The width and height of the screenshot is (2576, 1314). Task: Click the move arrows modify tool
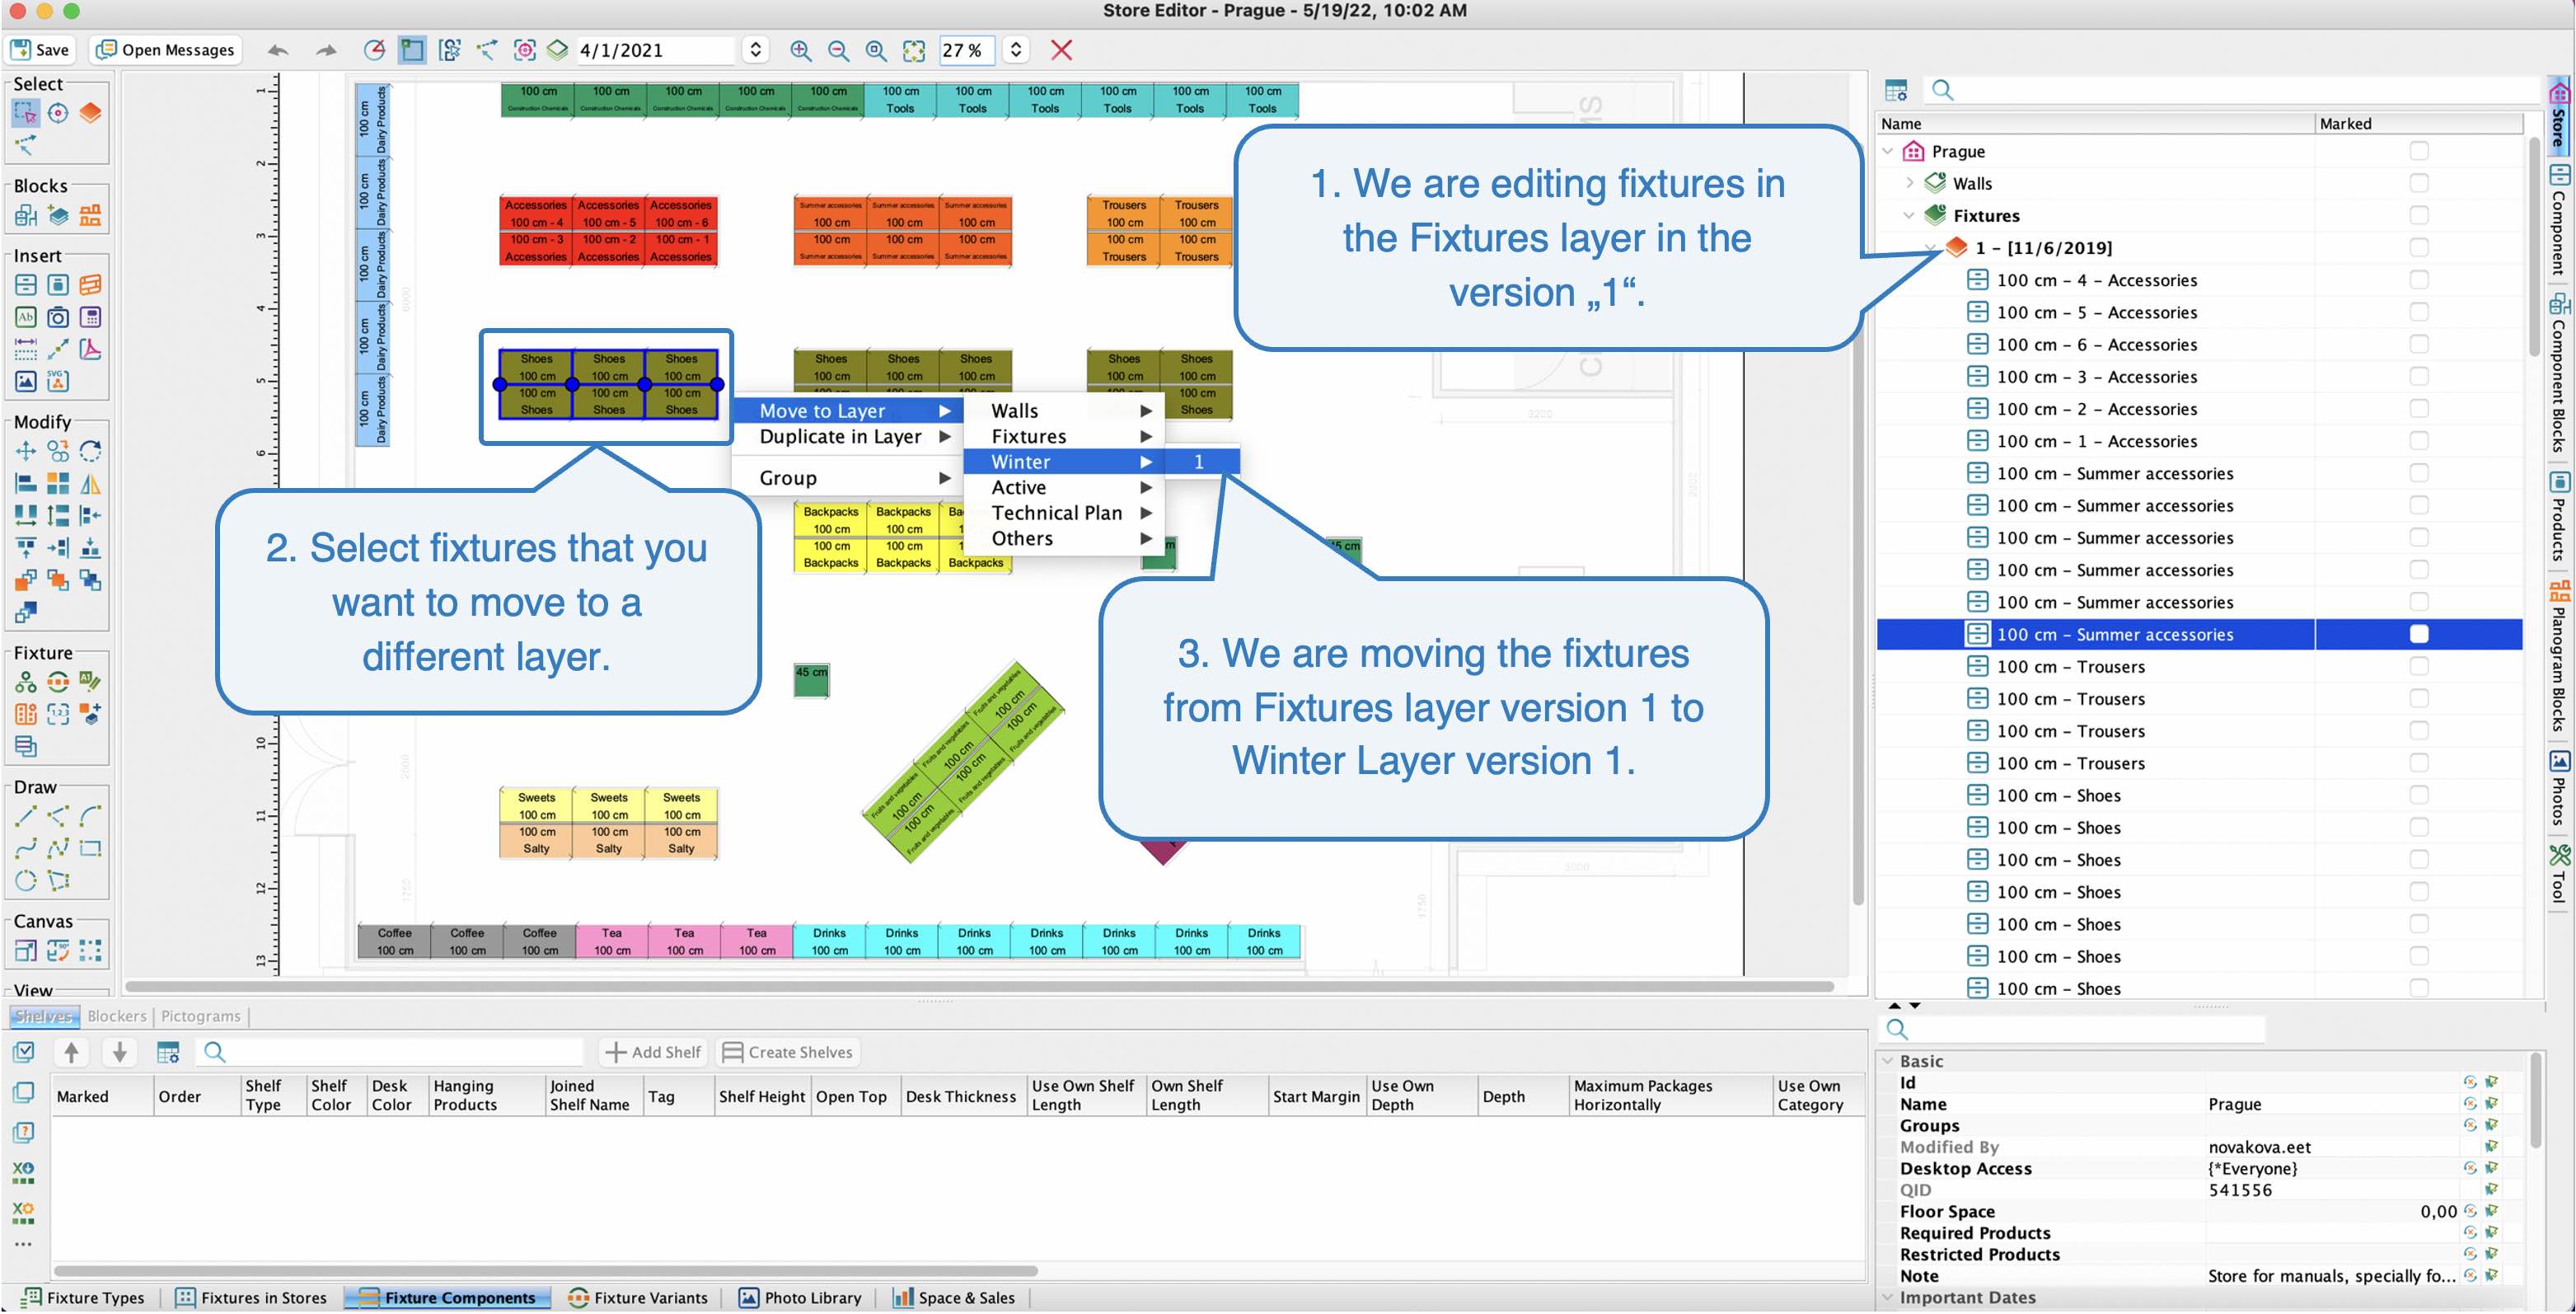click(x=25, y=451)
